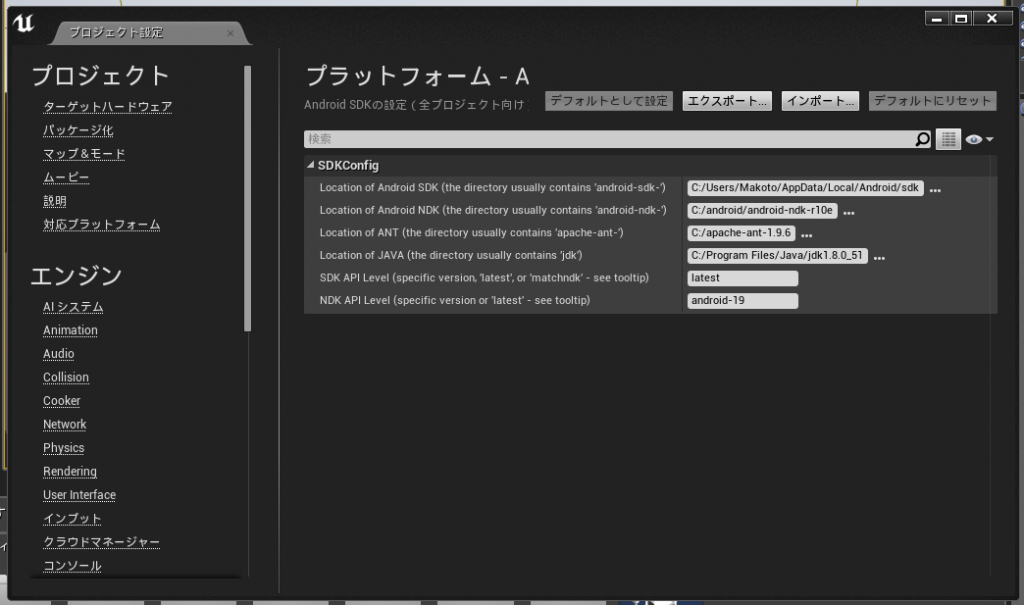Open インプット settings
The height and width of the screenshot is (605, 1024).
click(x=72, y=518)
